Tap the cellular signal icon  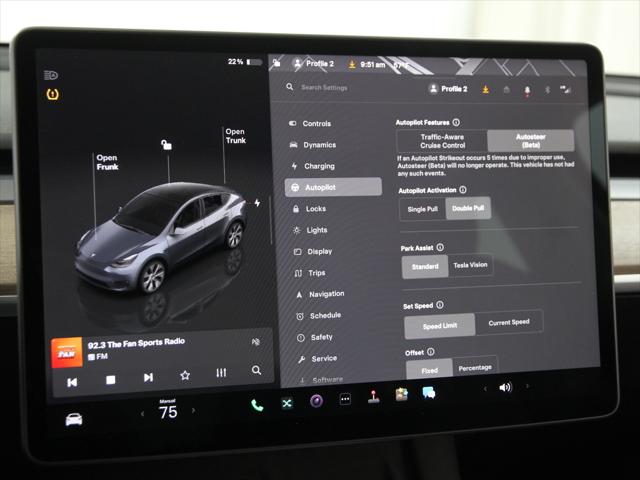pos(565,89)
